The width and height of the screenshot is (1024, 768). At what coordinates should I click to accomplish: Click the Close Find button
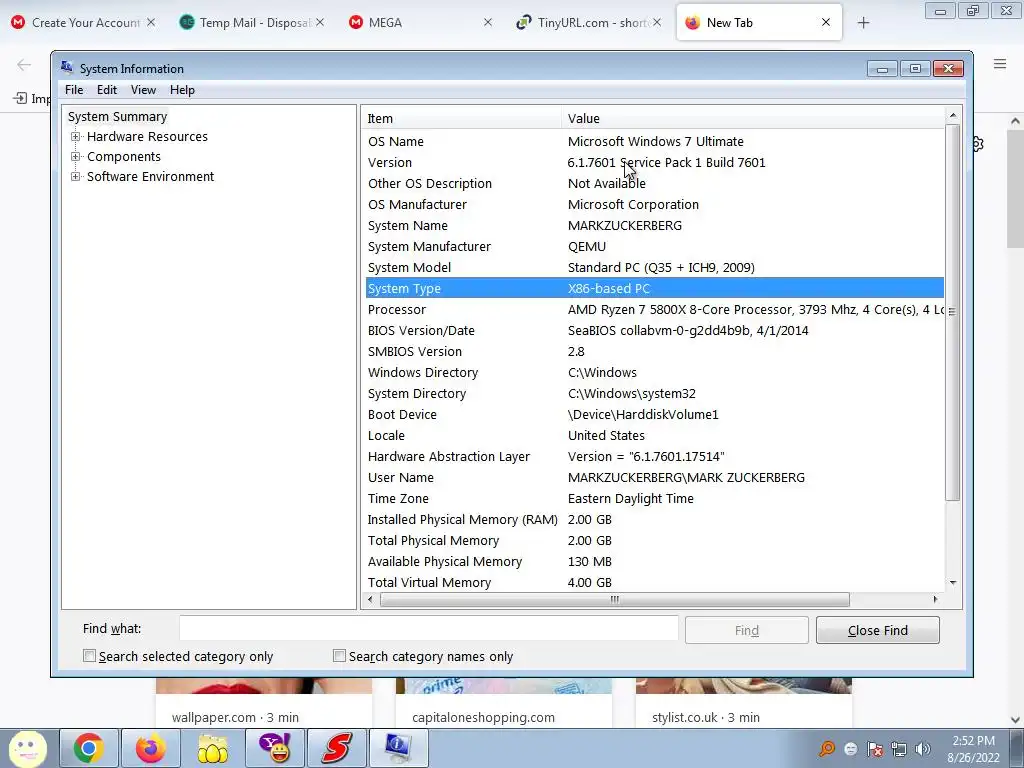878,630
